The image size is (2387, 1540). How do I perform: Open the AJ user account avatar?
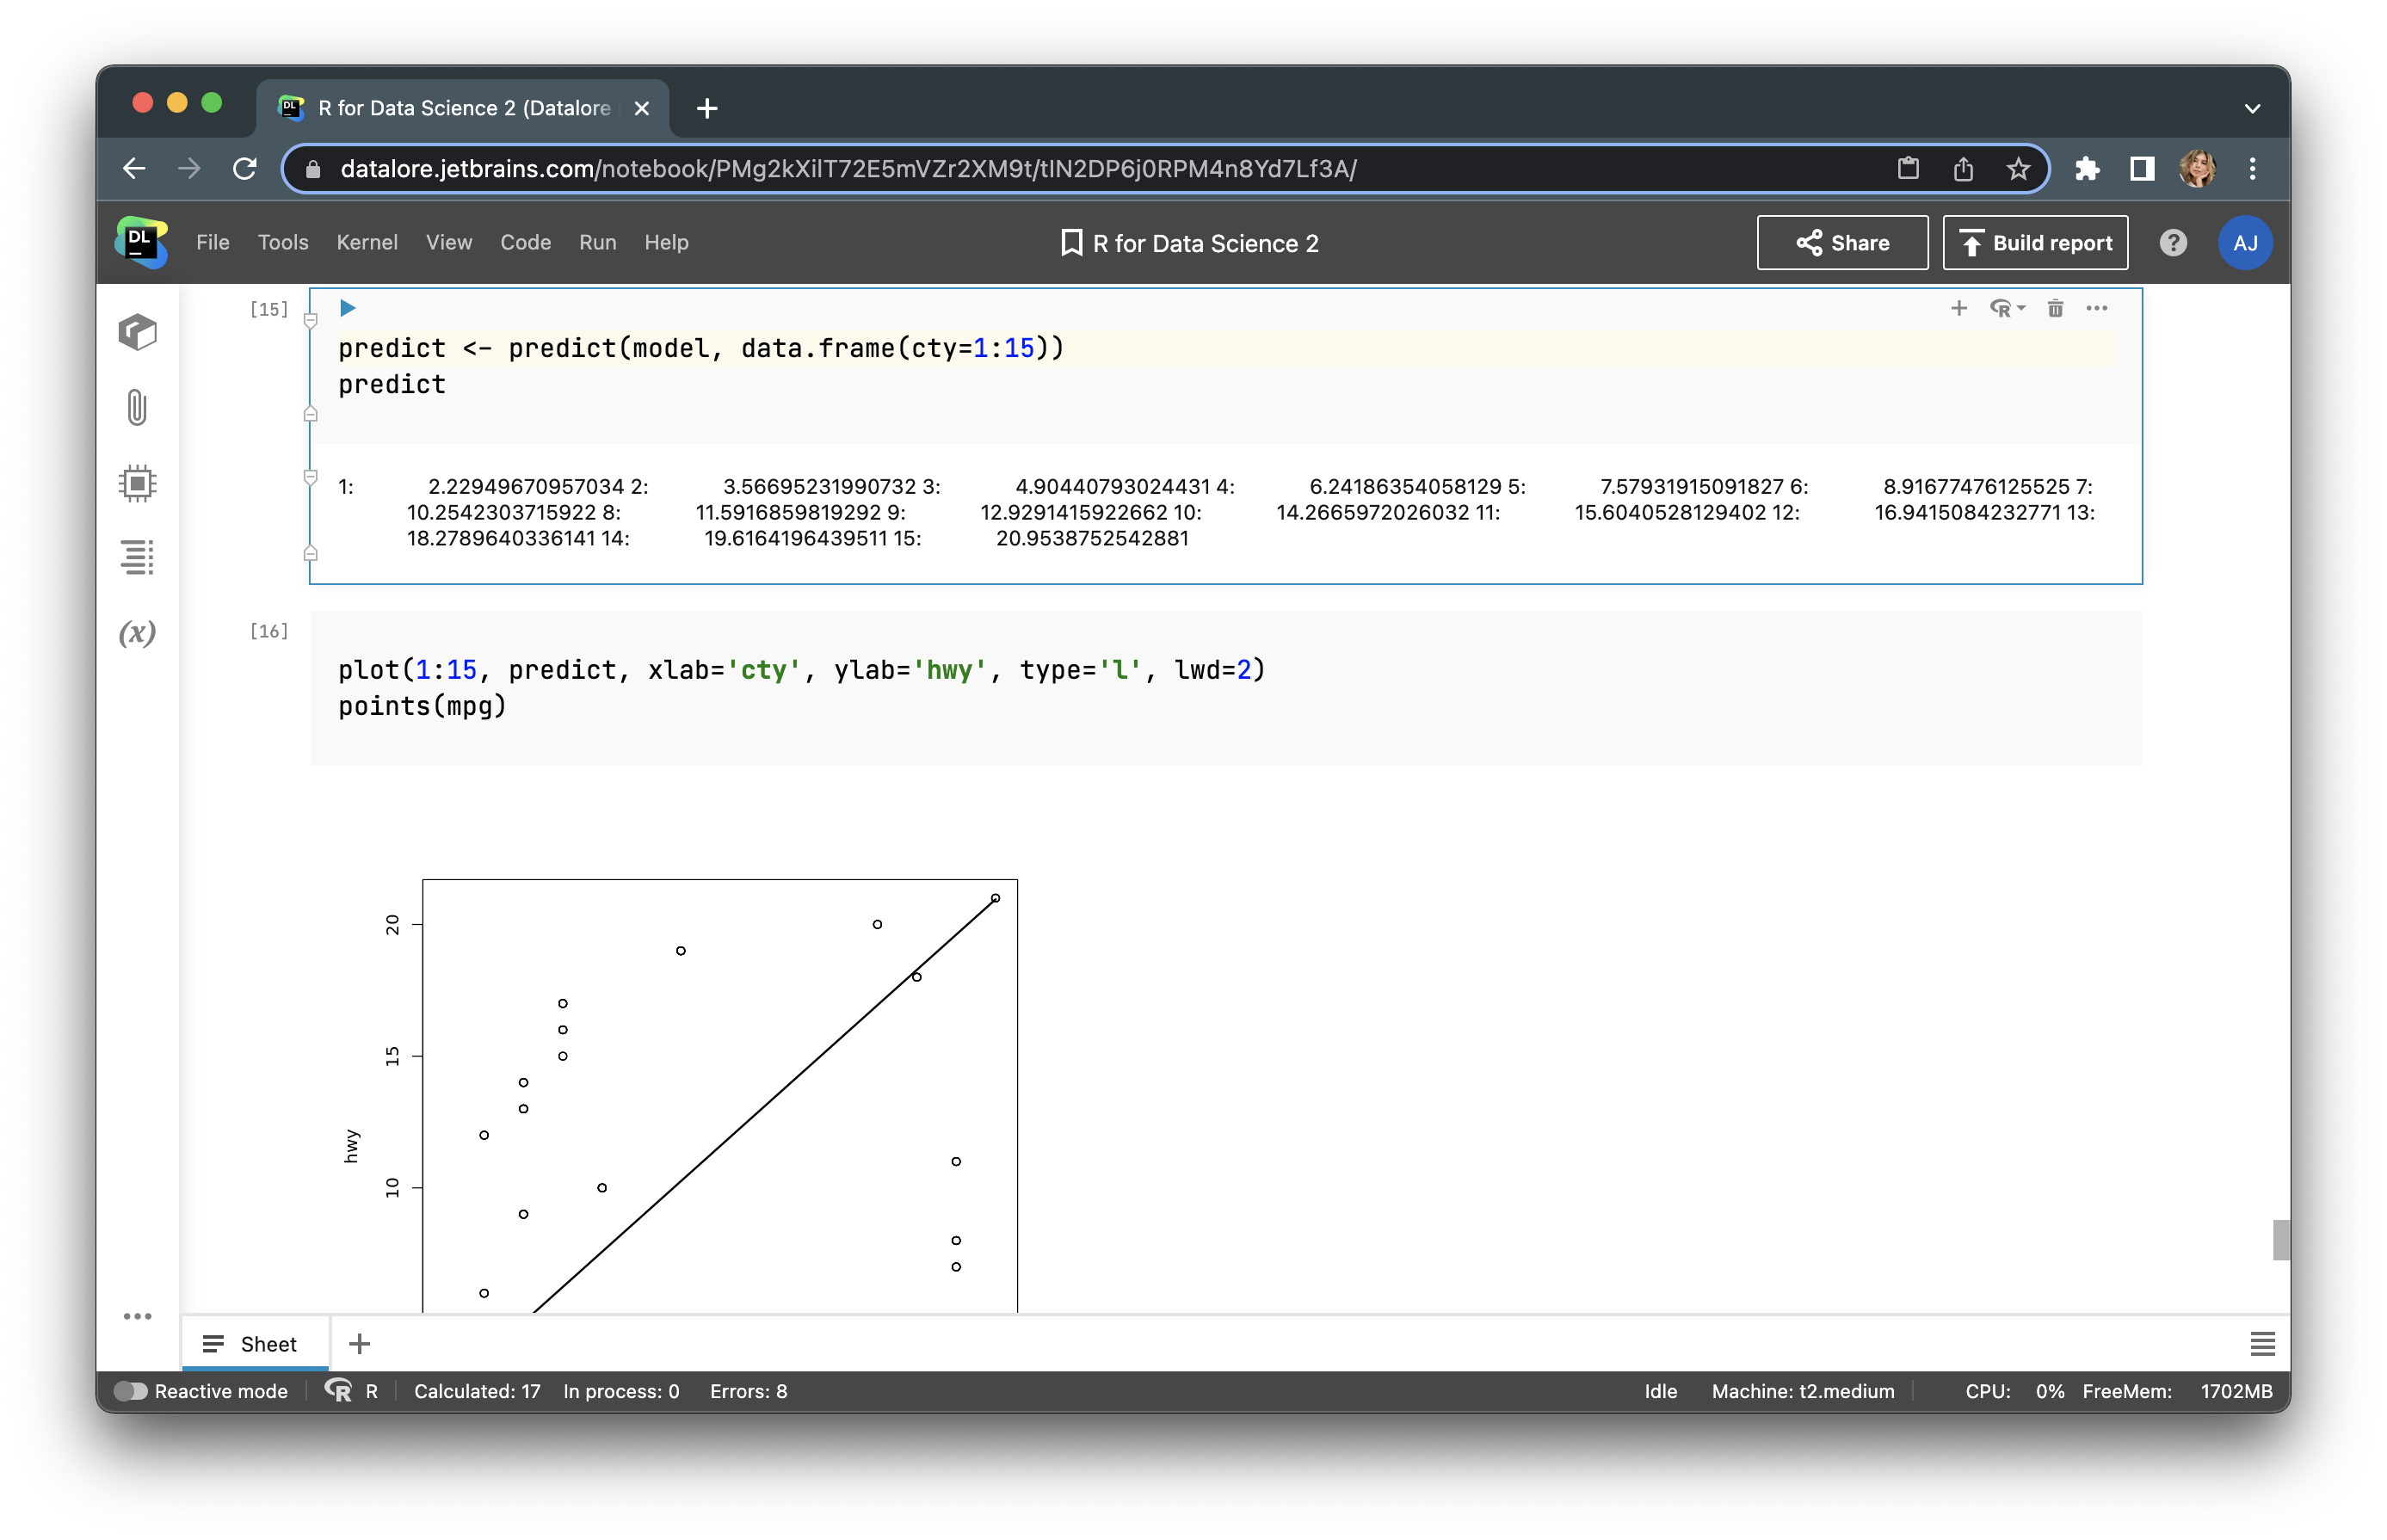(x=2245, y=243)
